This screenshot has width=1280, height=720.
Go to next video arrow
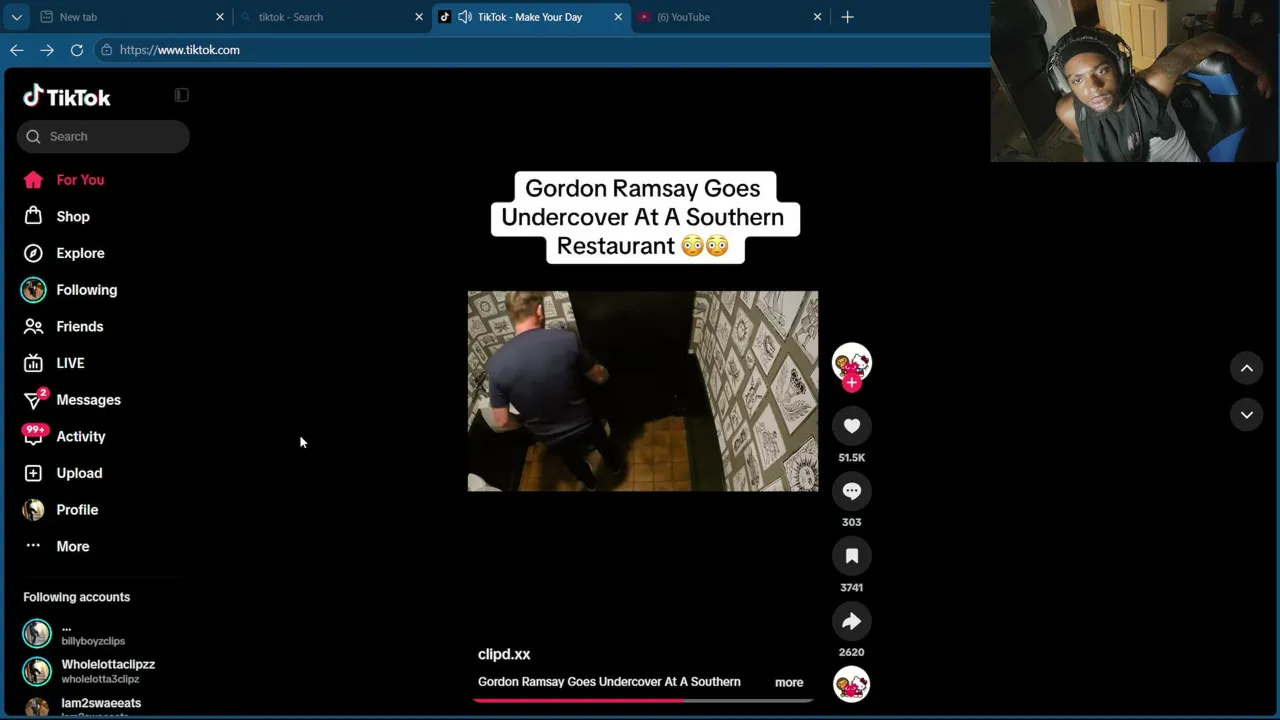click(x=1247, y=414)
